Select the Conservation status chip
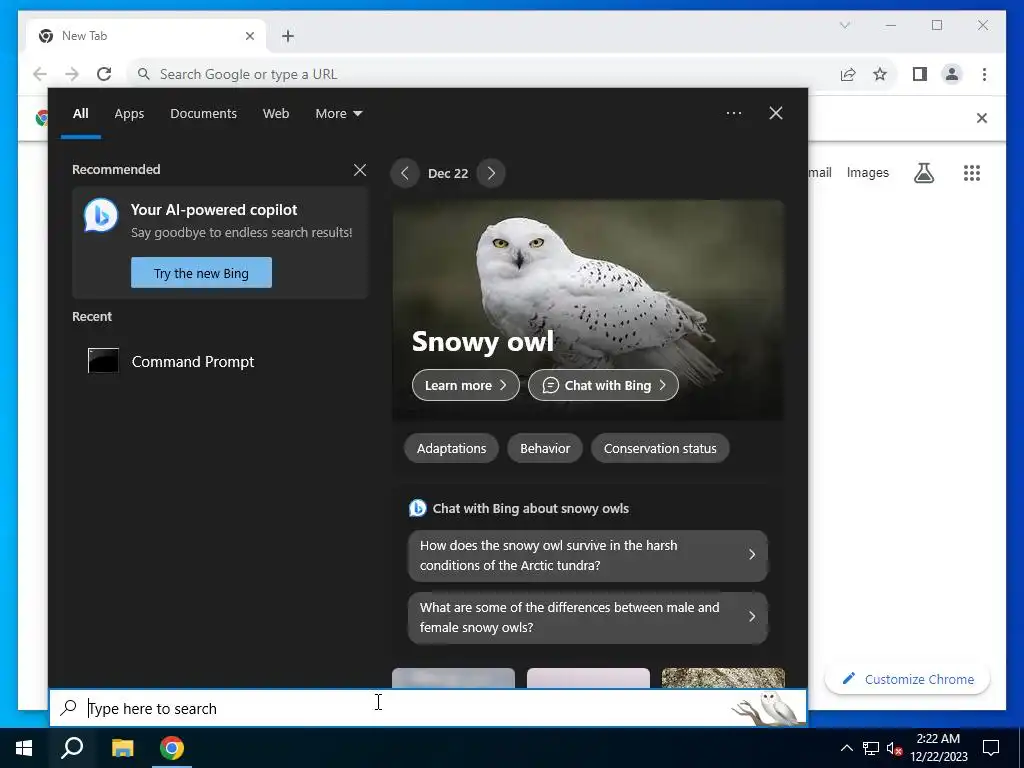This screenshot has height=768, width=1024. (660, 449)
